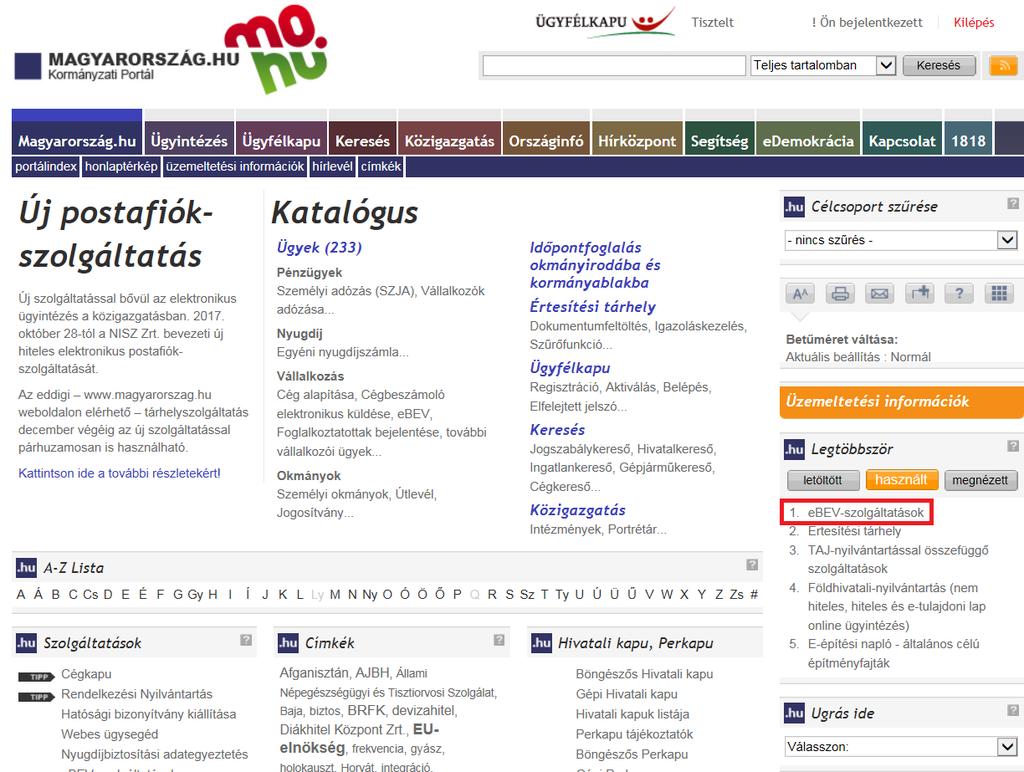The image size is (1024, 772).
Task: Open help icon of Célcsoport szűrése panel
Action: [x=1013, y=203]
